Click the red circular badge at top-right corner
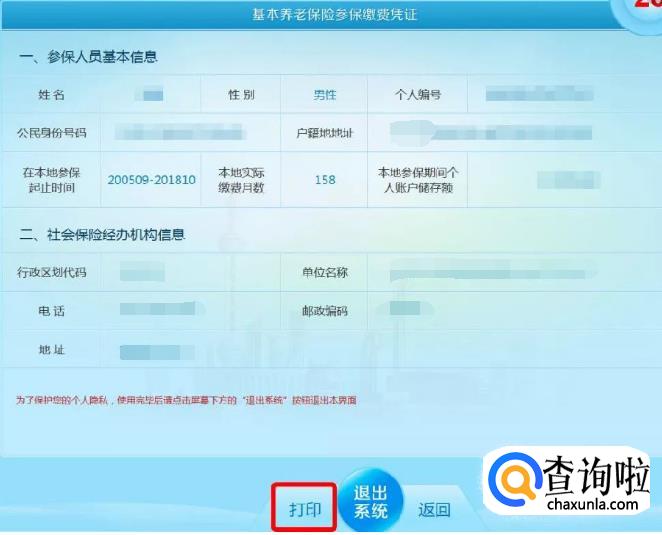 643,10
